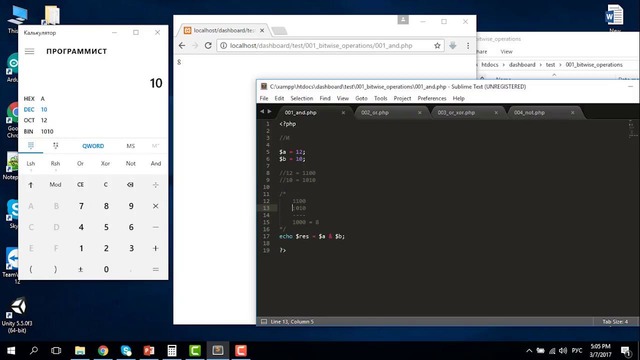Open the Goto menu in Sublime Text
This screenshot has width=640, height=360.
[361, 98]
